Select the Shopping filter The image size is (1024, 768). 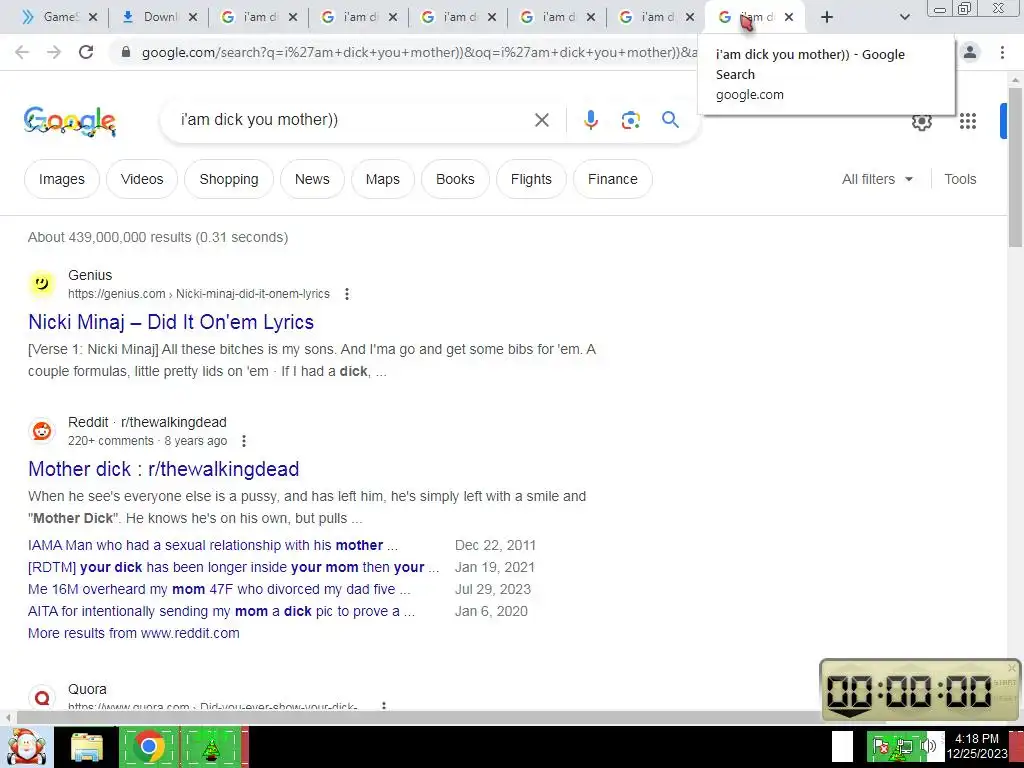(229, 179)
